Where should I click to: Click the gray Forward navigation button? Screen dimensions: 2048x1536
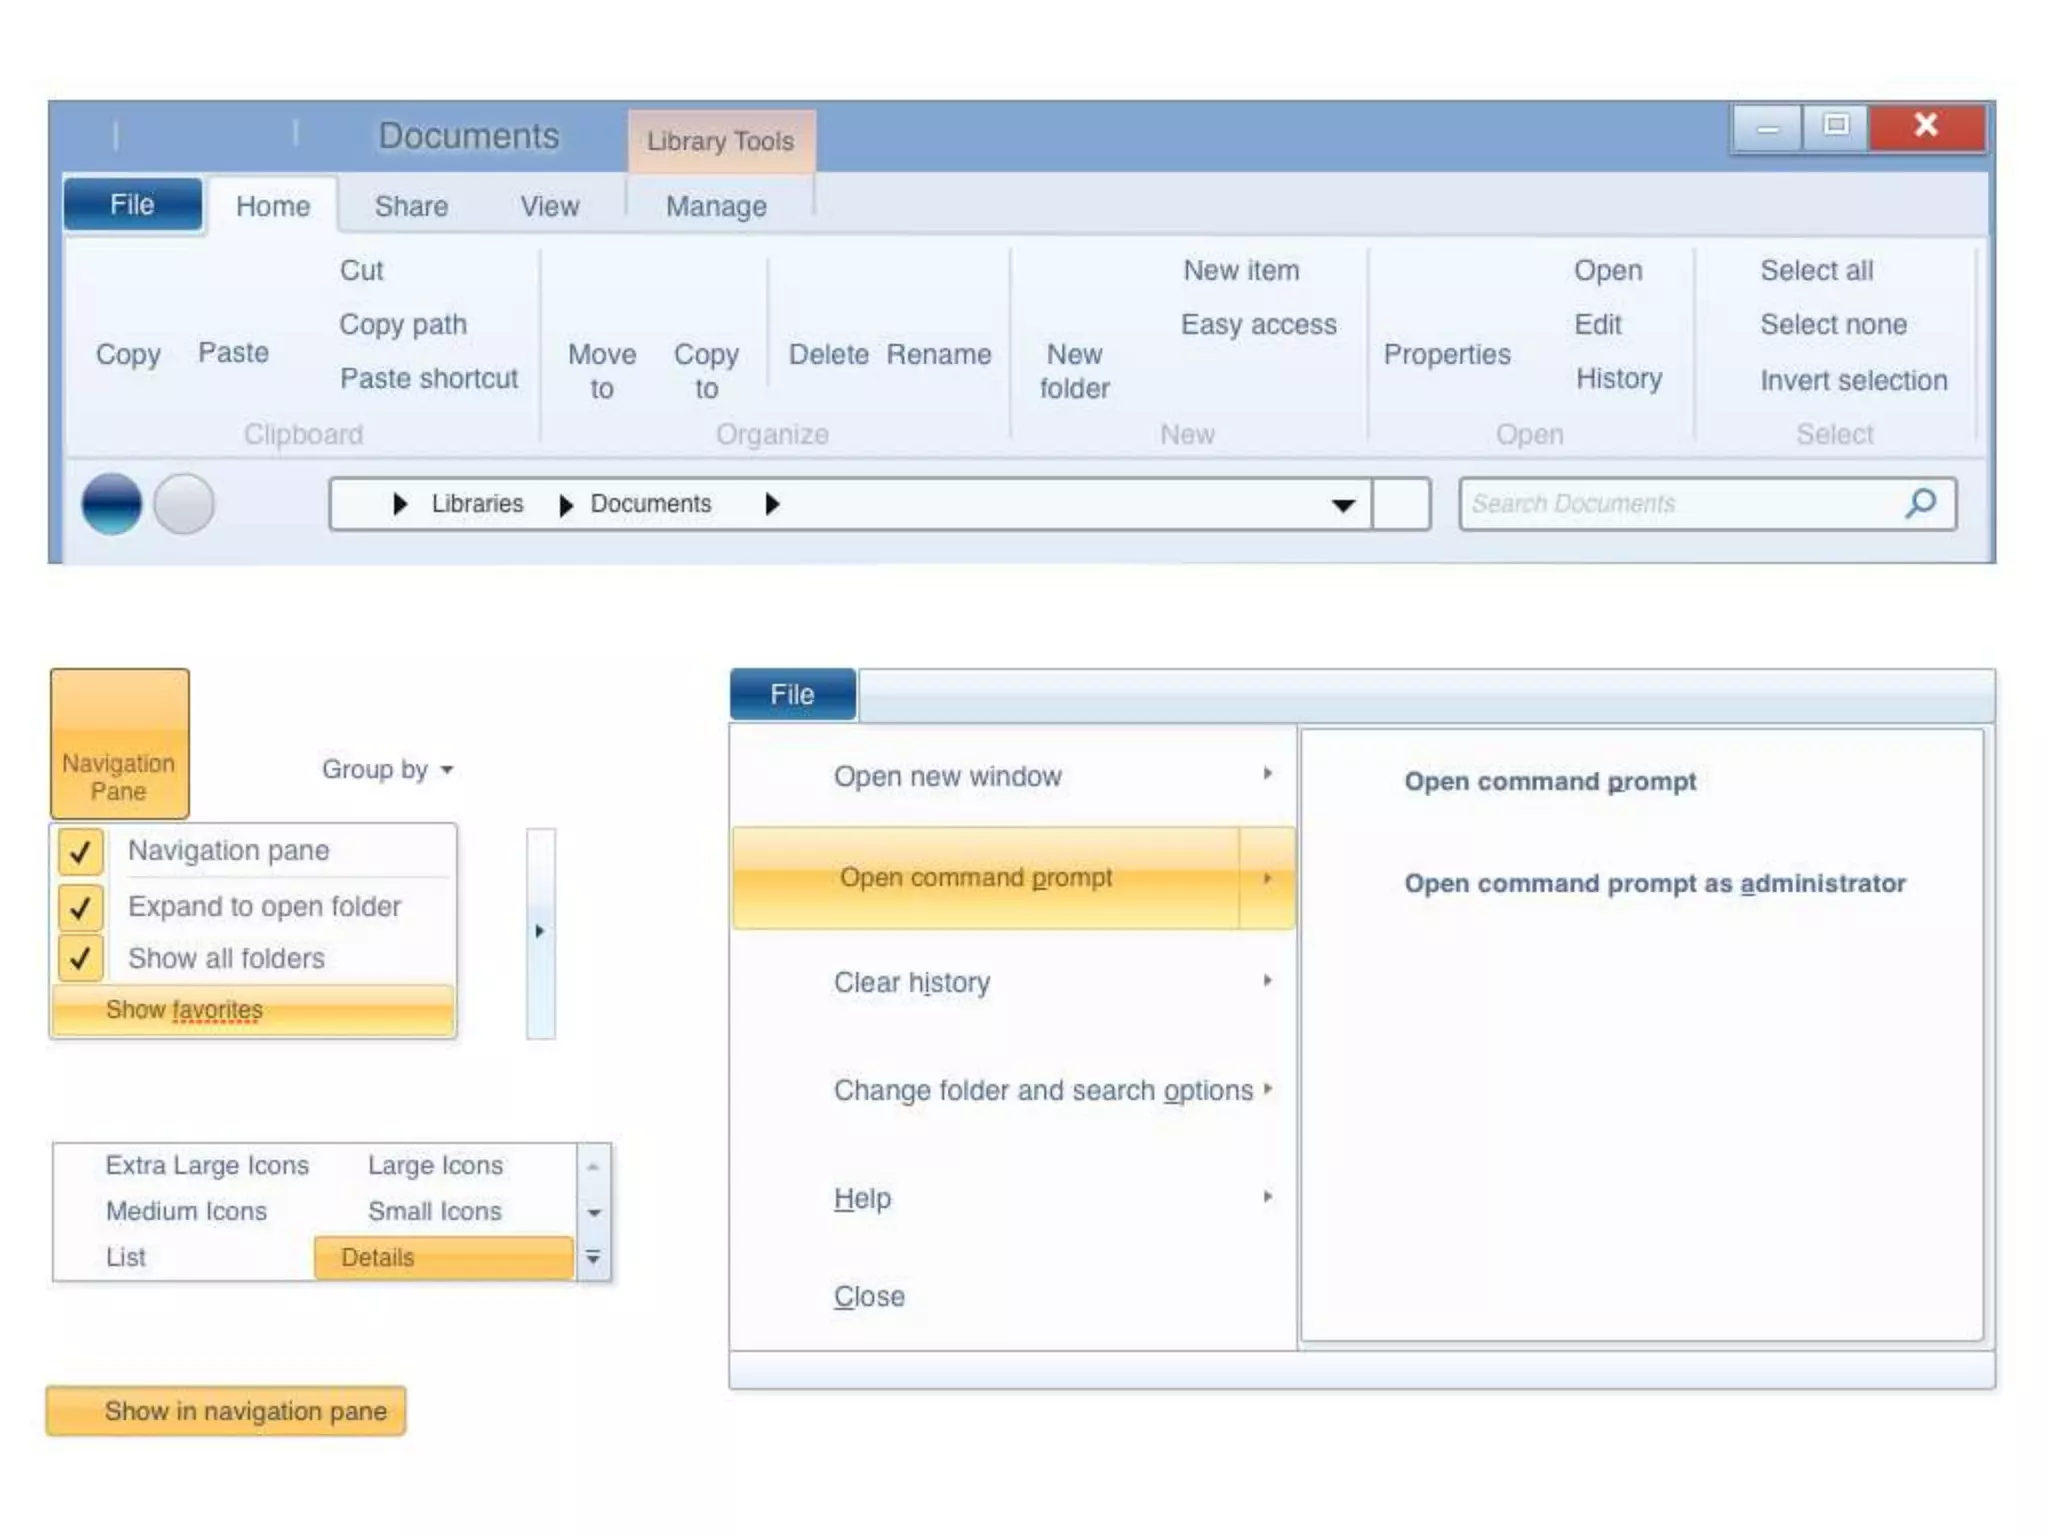click(184, 503)
